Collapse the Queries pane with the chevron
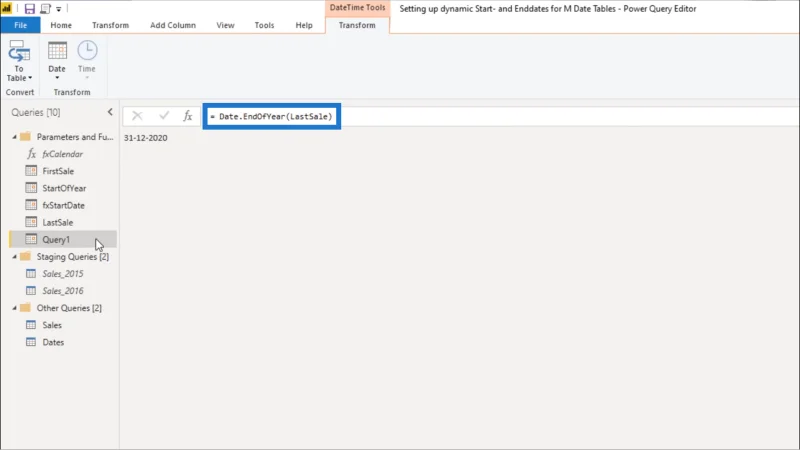This screenshot has height=450, width=800. tap(110, 112)
